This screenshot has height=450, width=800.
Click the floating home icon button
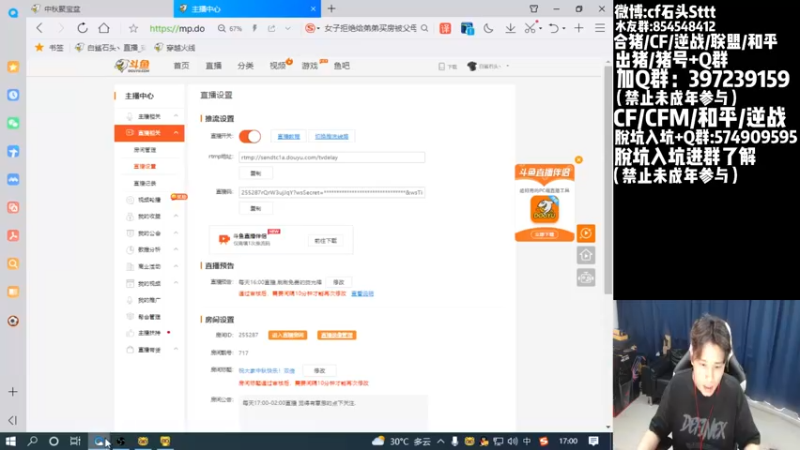coord(586,255)
